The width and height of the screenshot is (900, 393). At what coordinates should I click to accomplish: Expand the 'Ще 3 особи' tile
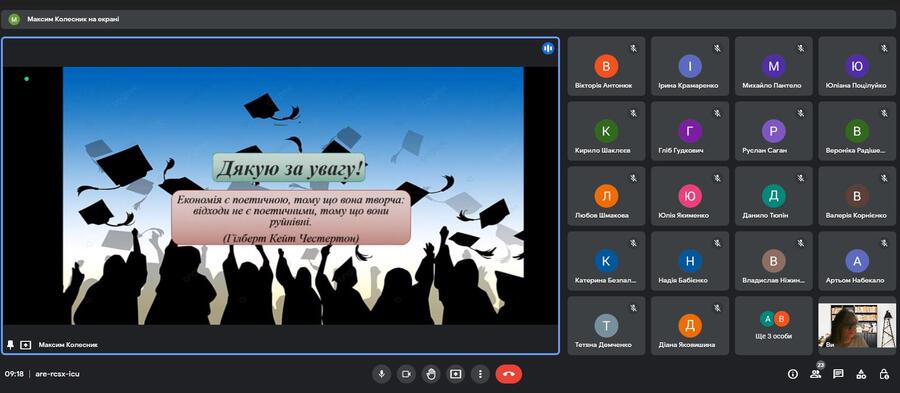point(773,326)
